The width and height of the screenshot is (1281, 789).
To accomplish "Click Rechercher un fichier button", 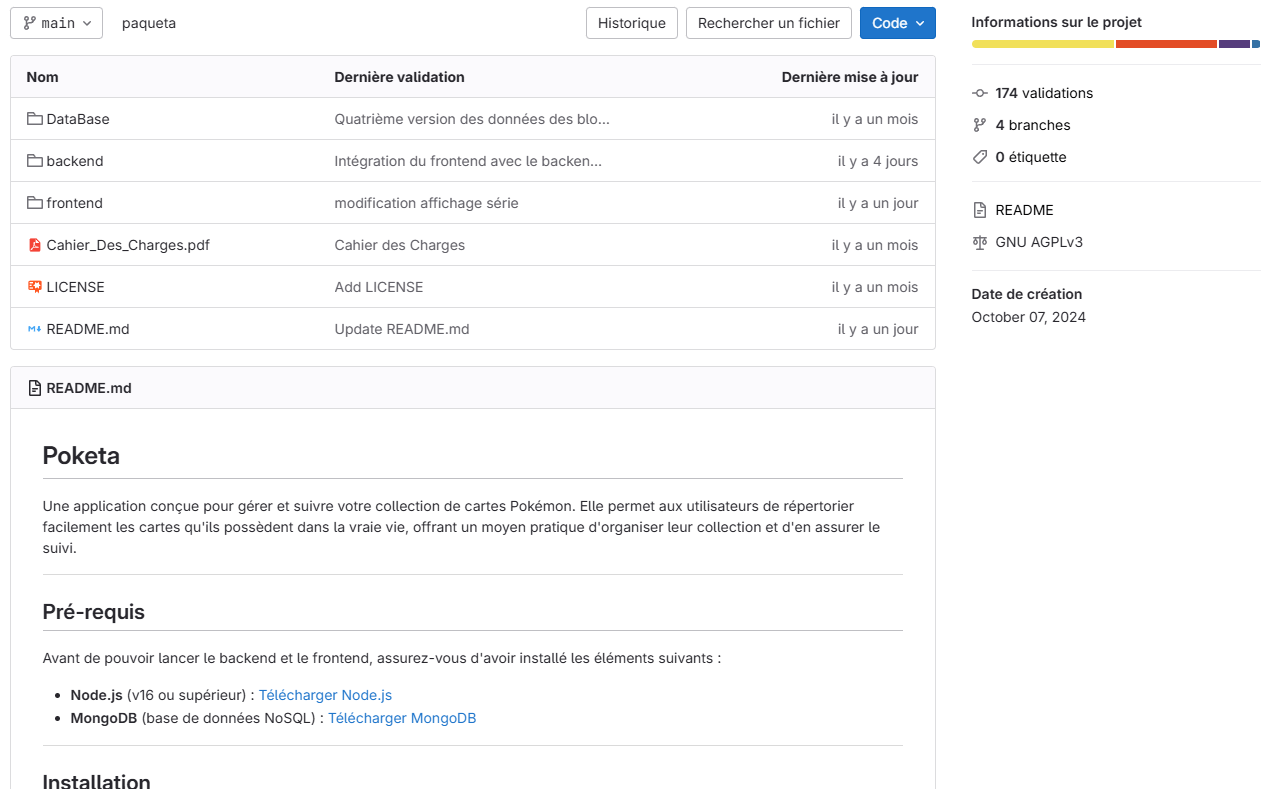I will pyautogui.click(x=768, y=23).
